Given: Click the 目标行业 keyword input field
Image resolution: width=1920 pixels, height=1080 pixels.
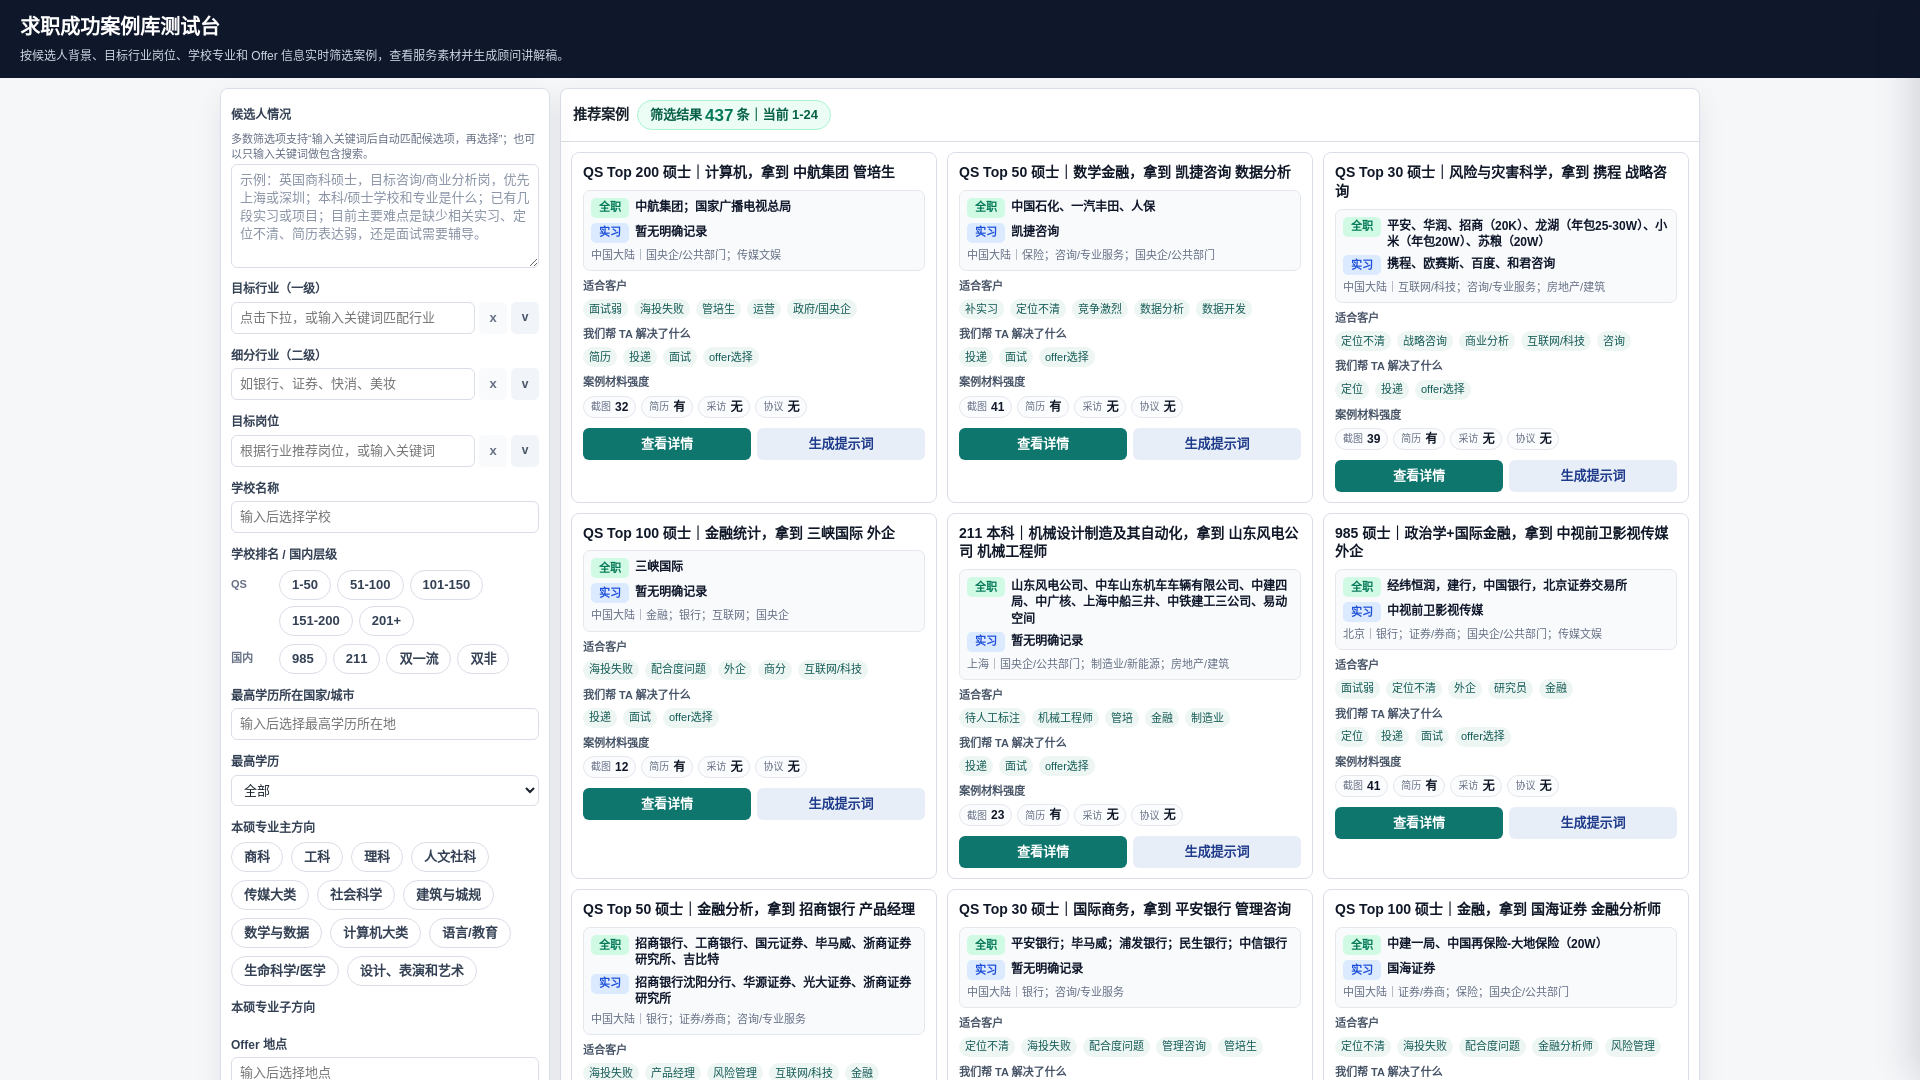Looking at the screenshot, I should tap(353, 318).
